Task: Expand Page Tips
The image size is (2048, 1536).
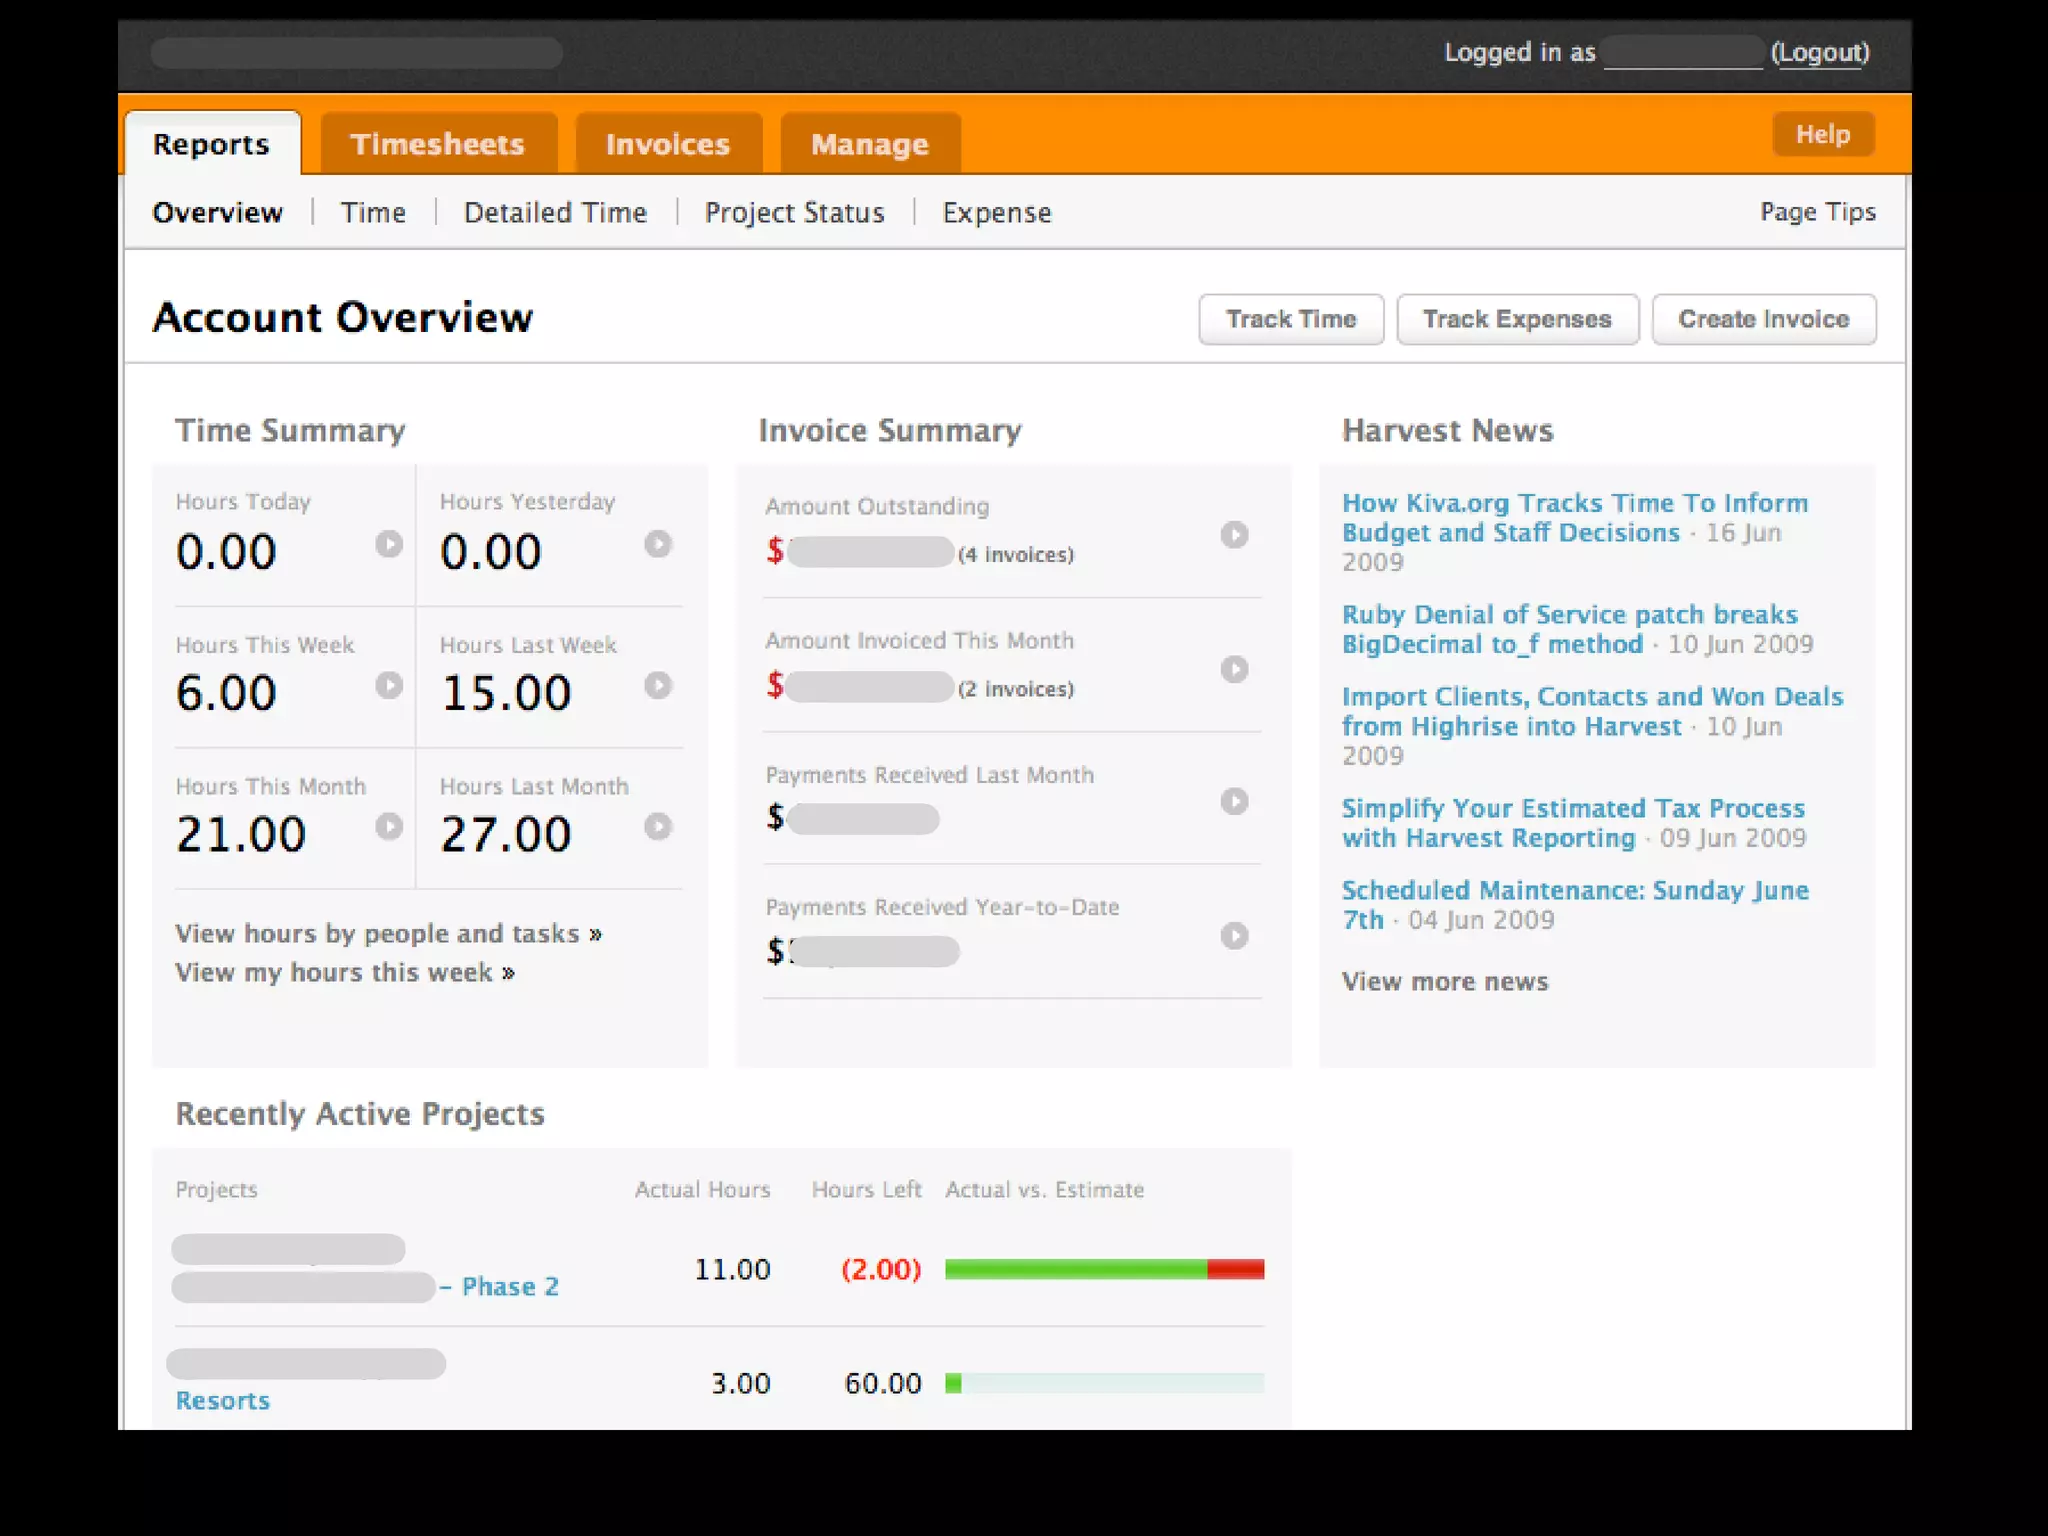Action: pos(1817,212)
